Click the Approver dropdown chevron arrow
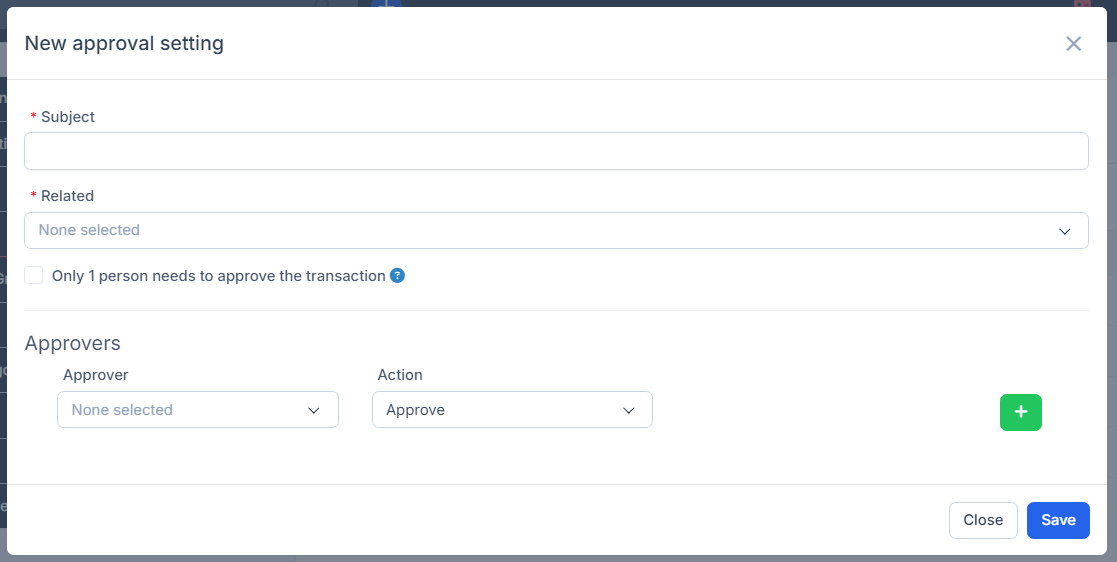1117x562 pixels. click(x=314, y=410)
